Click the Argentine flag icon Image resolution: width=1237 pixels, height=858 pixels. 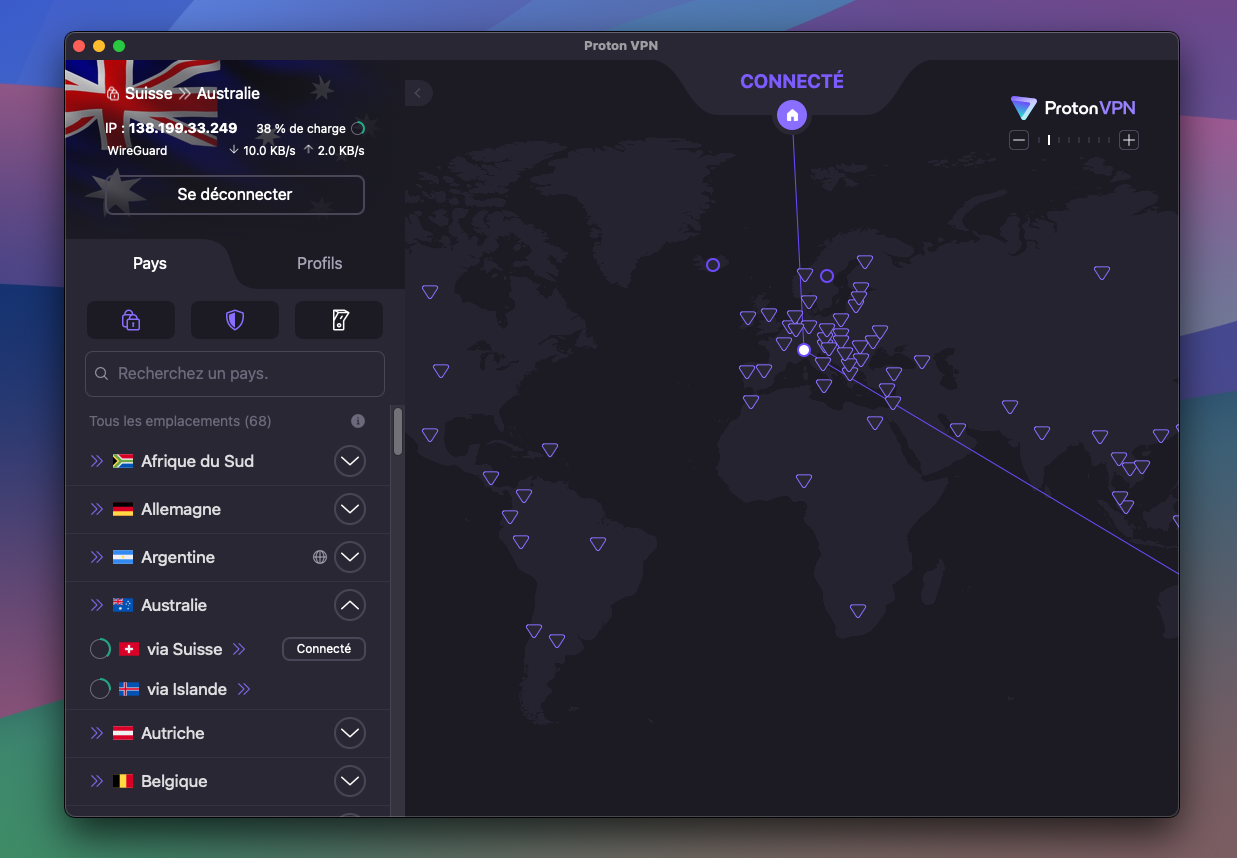(x=123, y=557)
